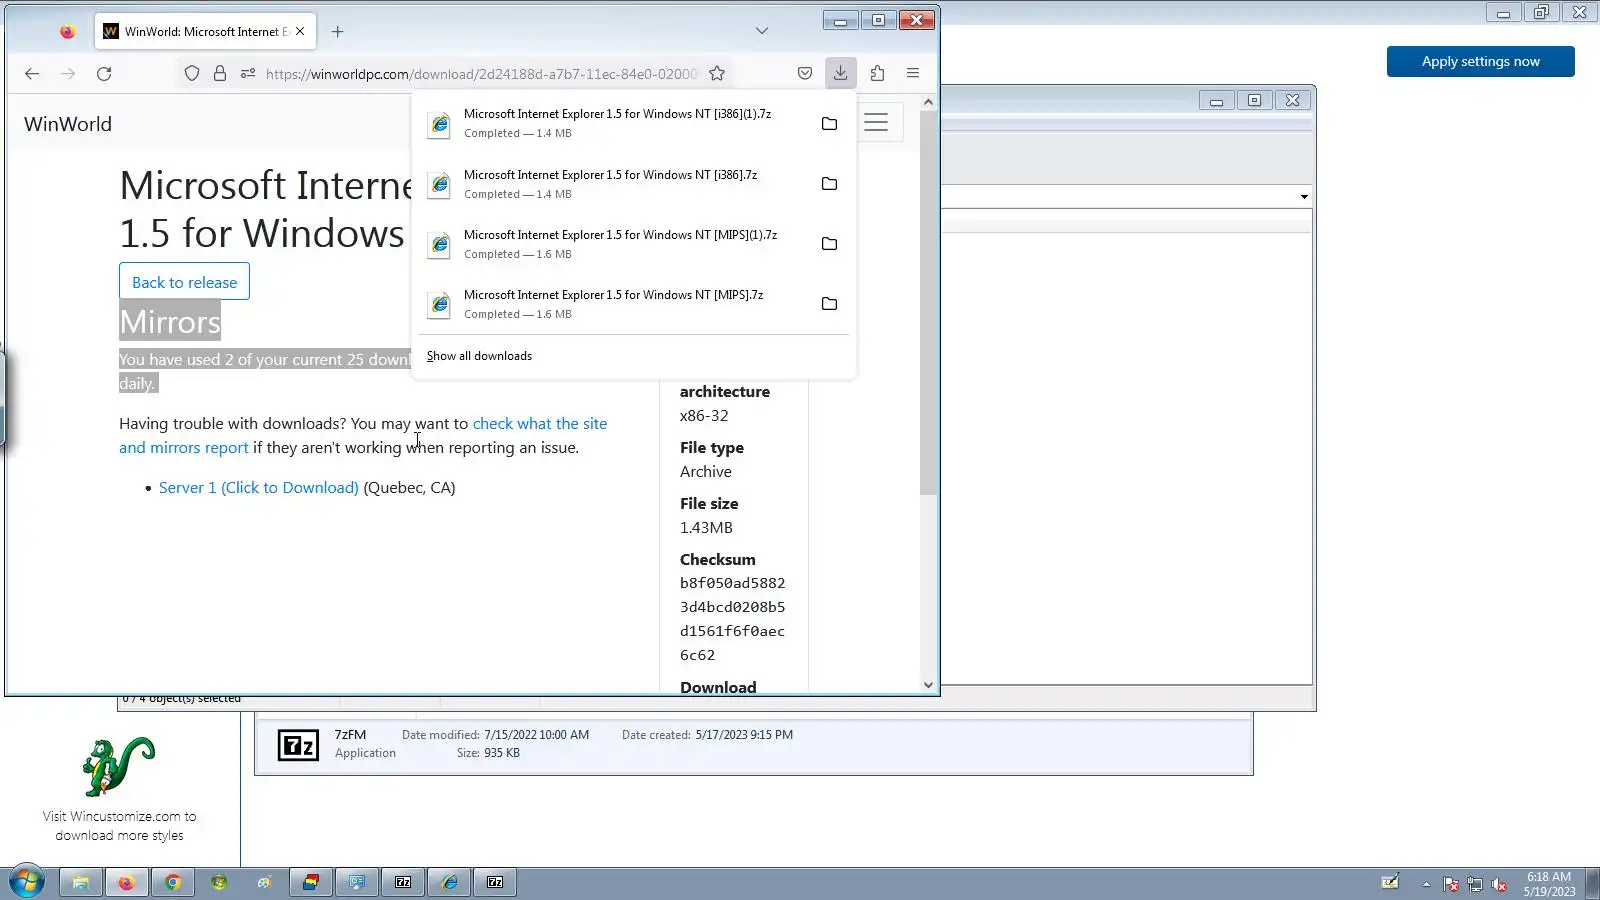
Task: Launch Google Chrome from the taskbar
Action: pos(172,882)
